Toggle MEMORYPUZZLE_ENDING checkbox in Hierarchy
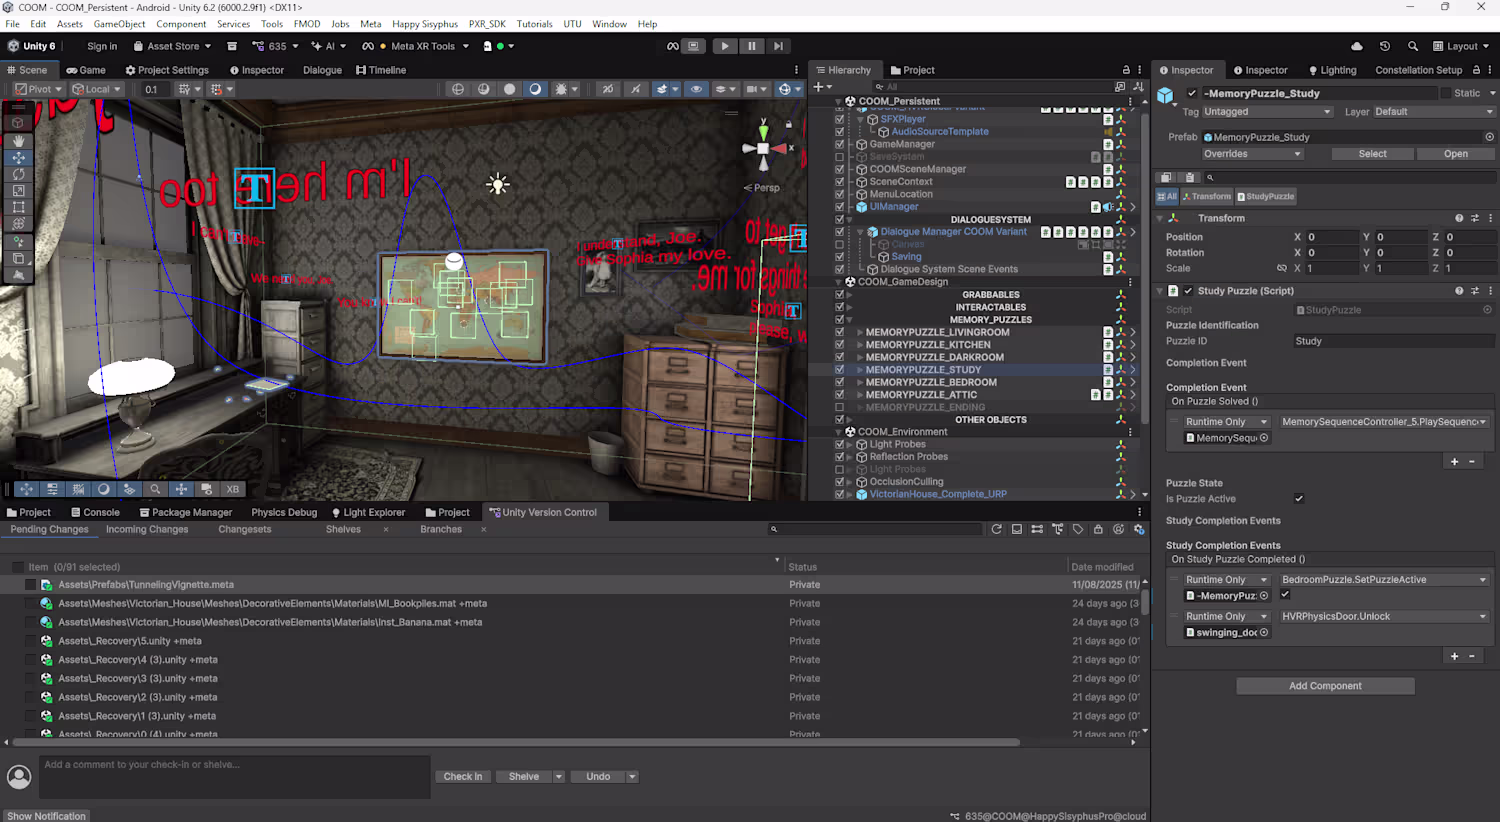Screen dimensions: 1500x822 pyautogui.click(x=840, y=407)
